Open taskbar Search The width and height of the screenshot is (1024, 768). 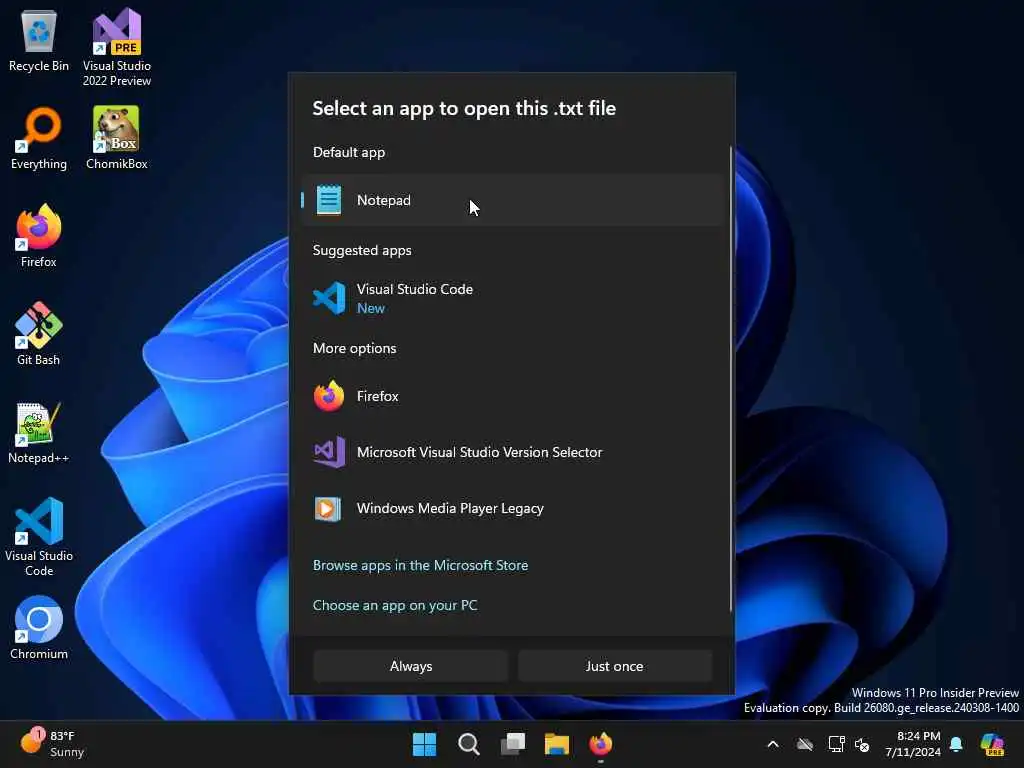point(469,744)
